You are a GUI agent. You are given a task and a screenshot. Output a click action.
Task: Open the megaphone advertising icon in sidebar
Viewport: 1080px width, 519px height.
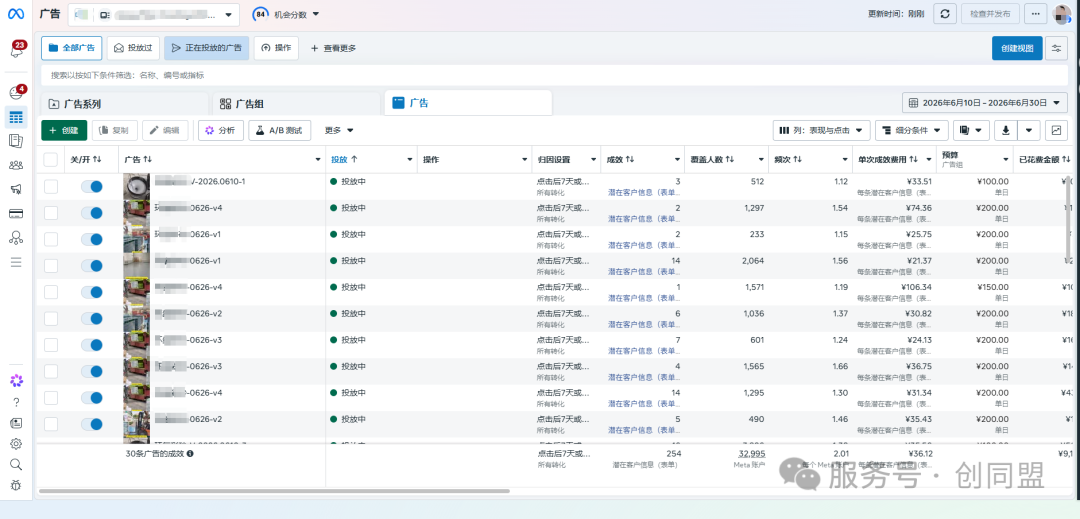16,189
